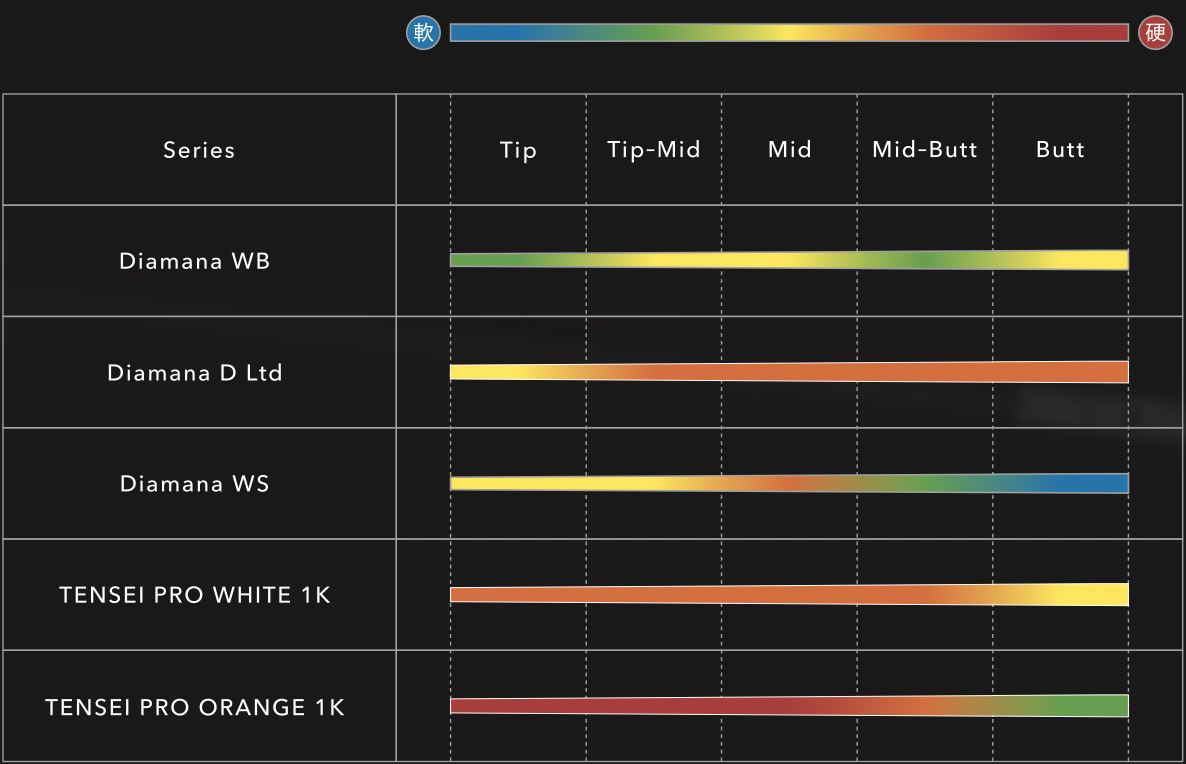Click the soft-to-hard gradient legend bar
The image size is (1186, 764).
789,33
